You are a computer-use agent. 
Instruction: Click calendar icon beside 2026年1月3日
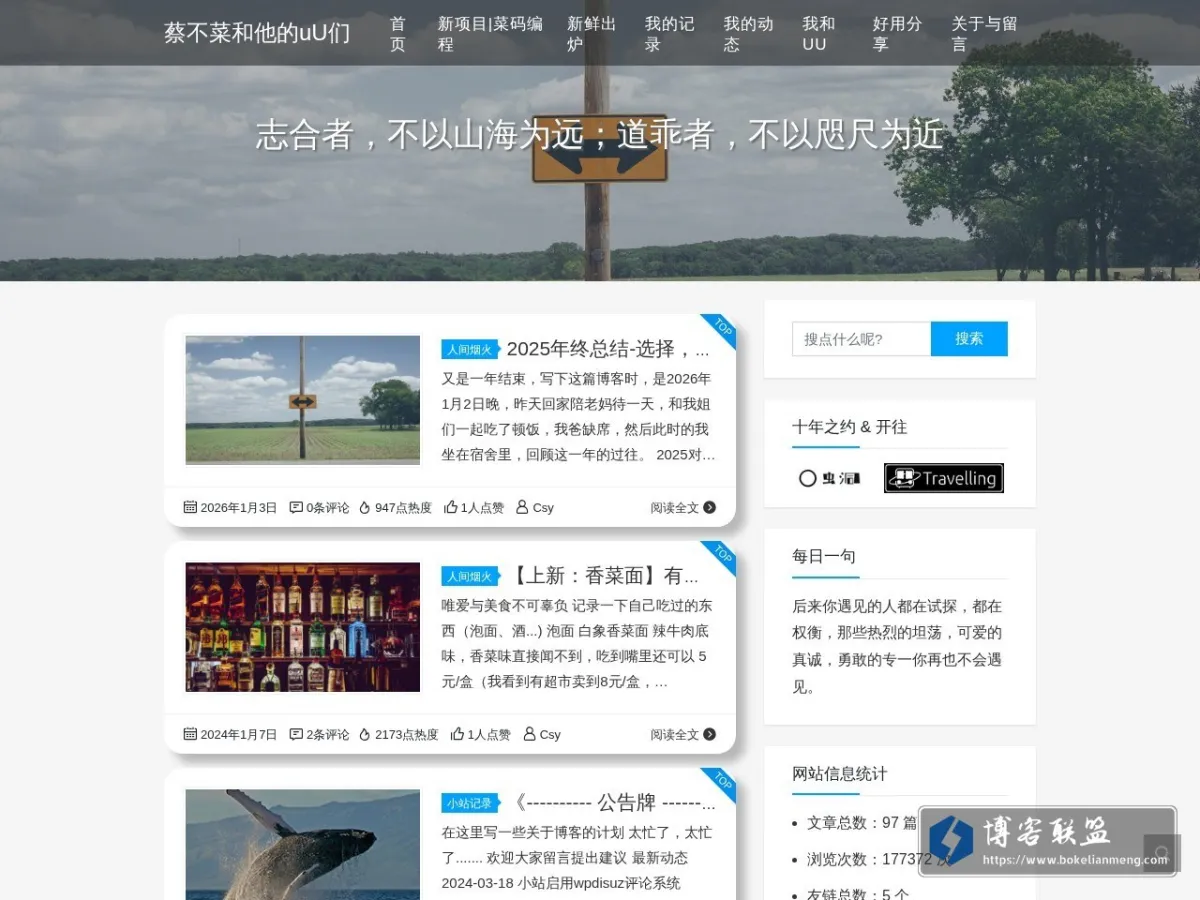click(190, 507)
